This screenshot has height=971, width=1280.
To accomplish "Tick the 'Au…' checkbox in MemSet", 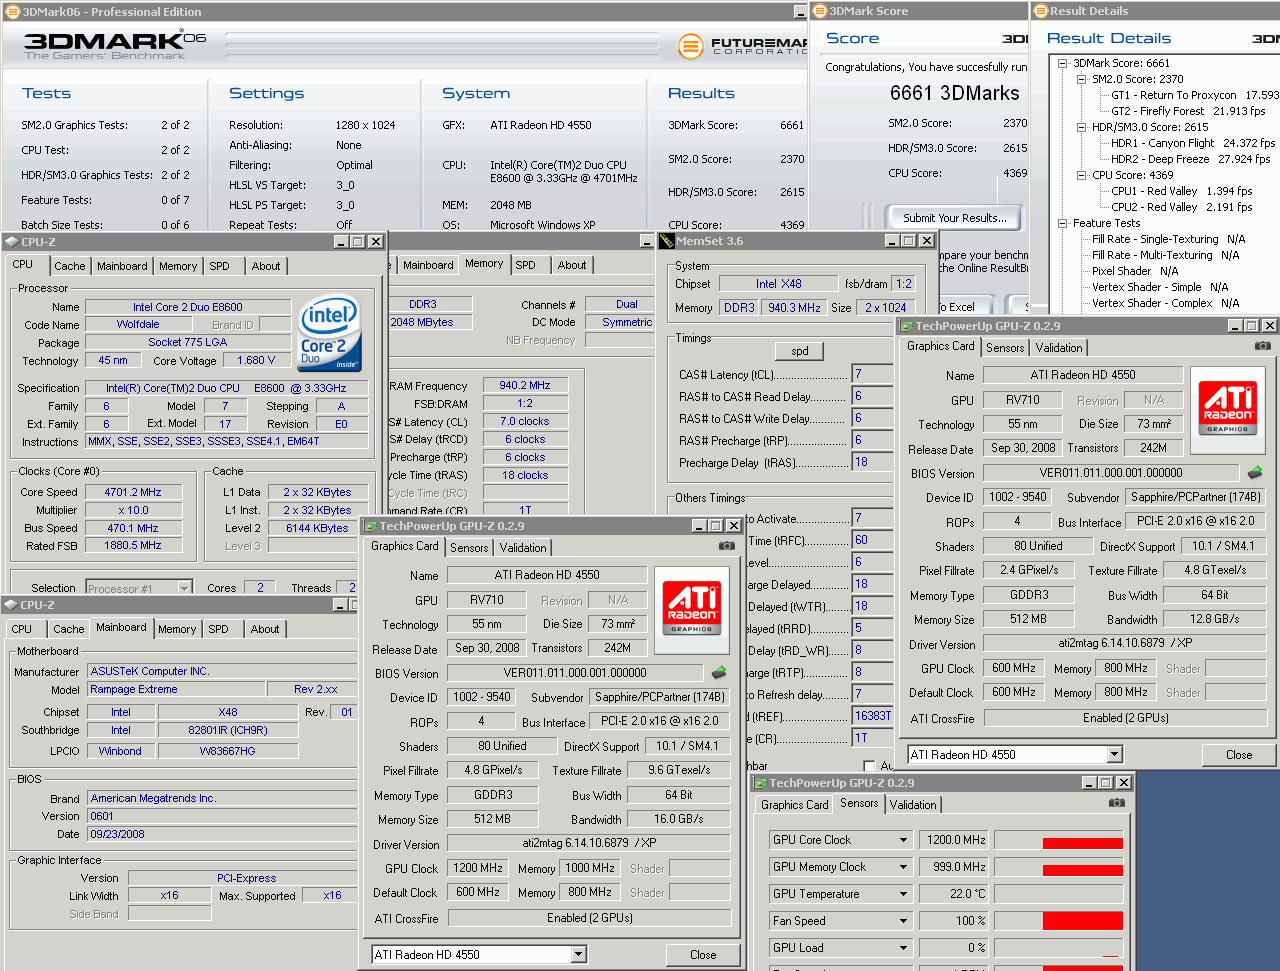I will [867, 765].
